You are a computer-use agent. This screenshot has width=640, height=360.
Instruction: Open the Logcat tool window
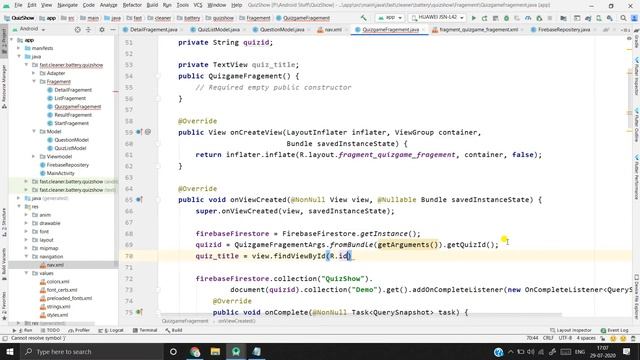pos(111,330)
